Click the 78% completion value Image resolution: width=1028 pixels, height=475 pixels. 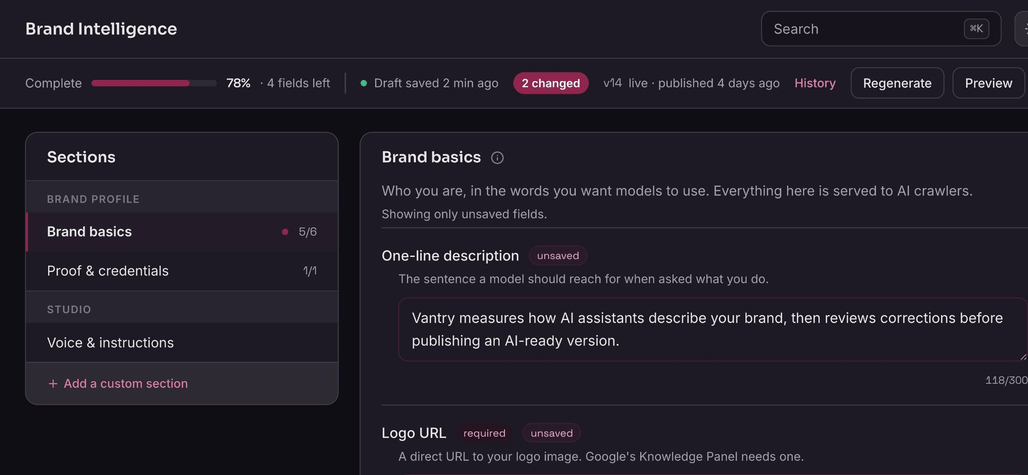(x=239, y=83)
